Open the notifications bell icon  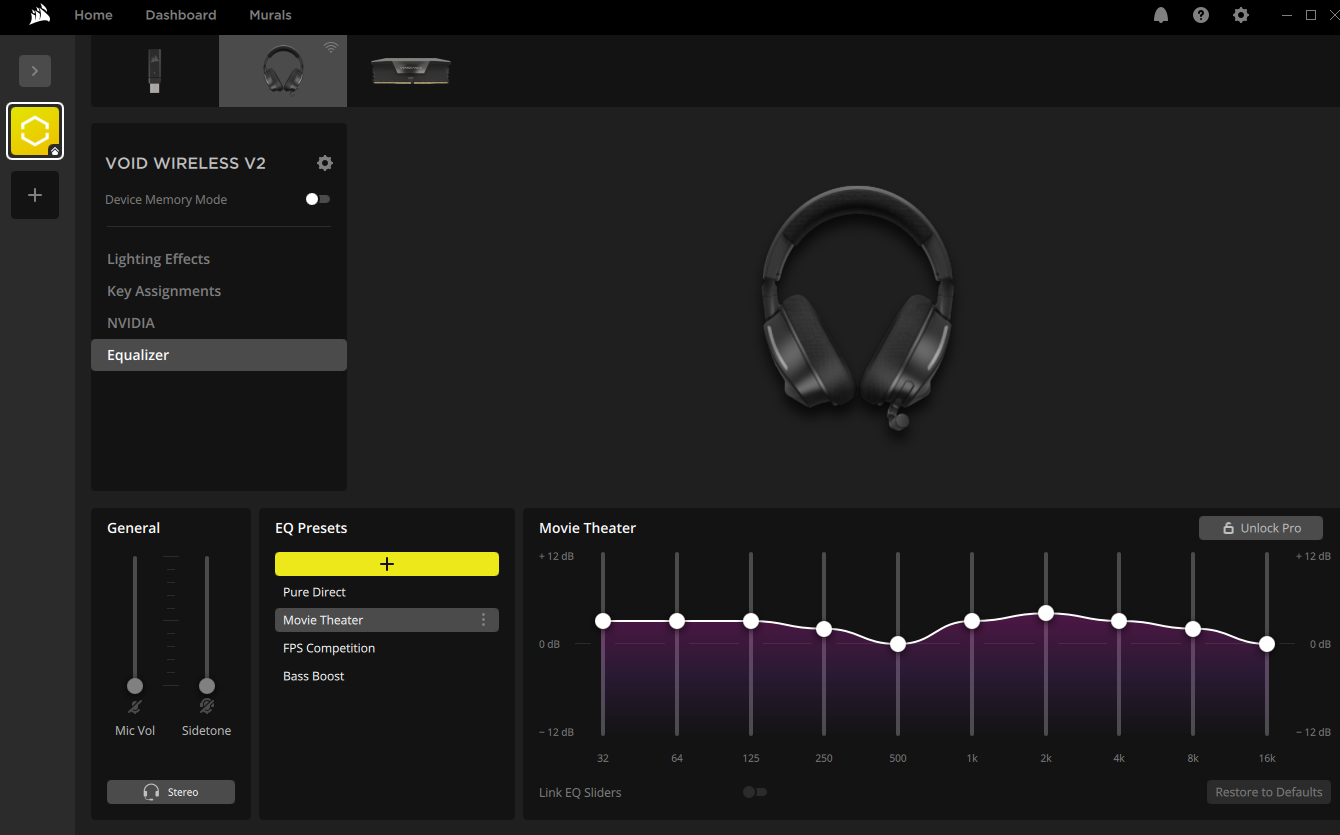click(1160, 15)
